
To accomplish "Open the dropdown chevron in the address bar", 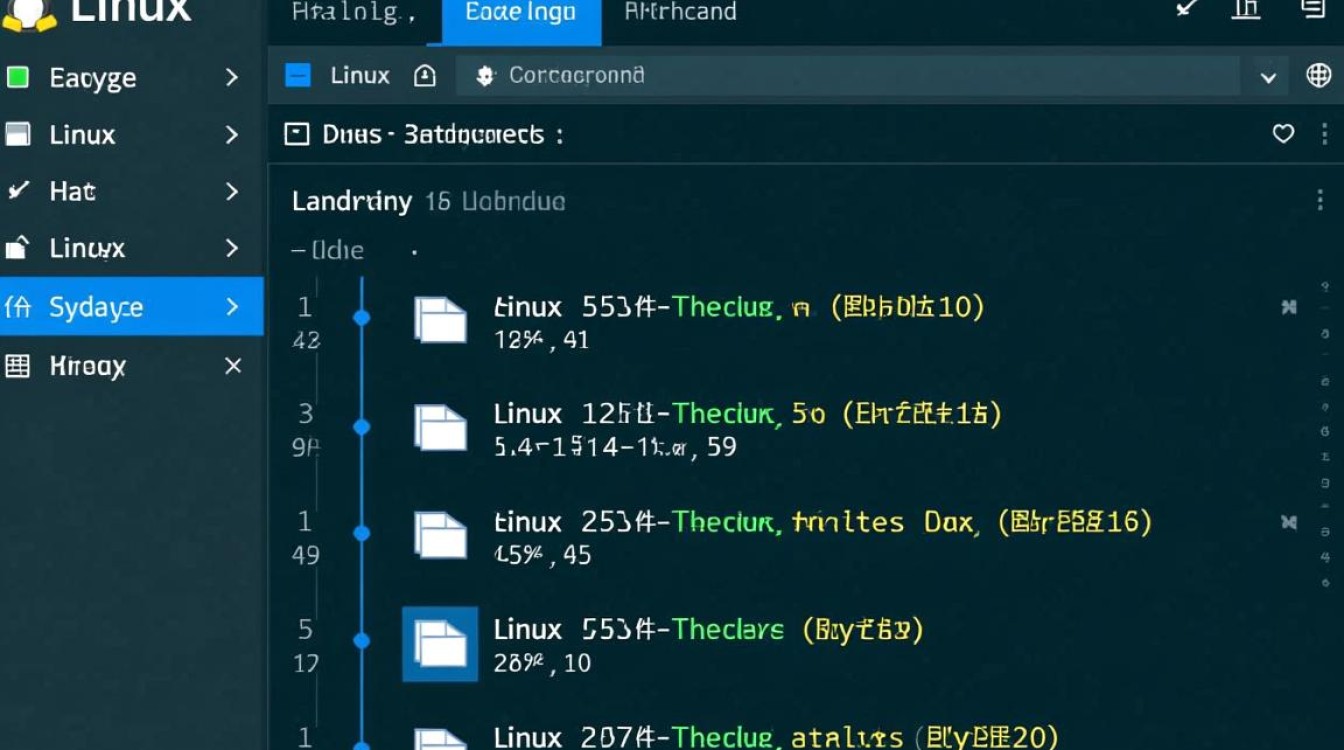I will (x=1269, y=77).
